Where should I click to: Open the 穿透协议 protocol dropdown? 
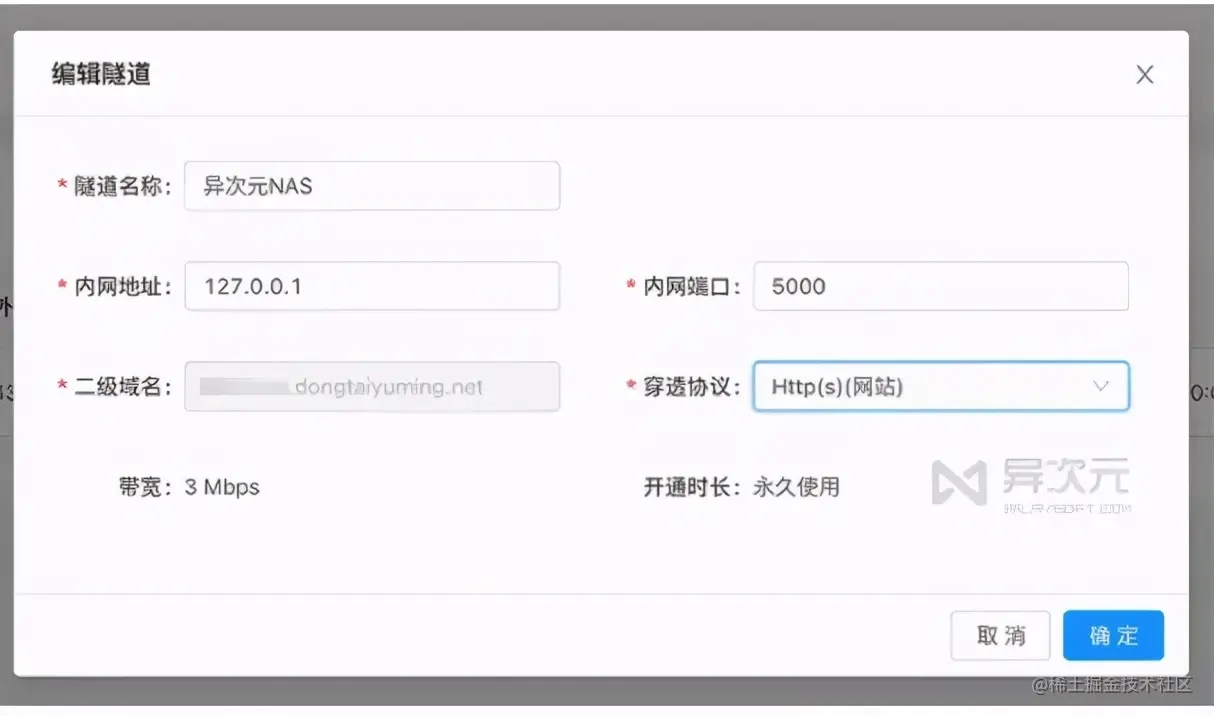[x=940, y=386]
